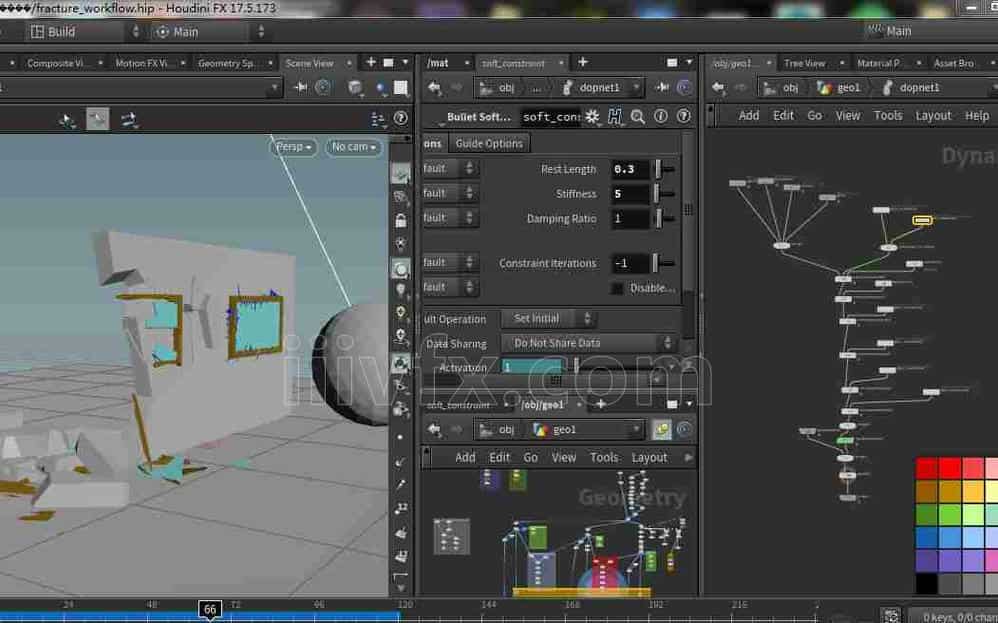Viewport: 998px width, 623px height.
Task: Click the node info (i) icon
Action: point(660,117)
